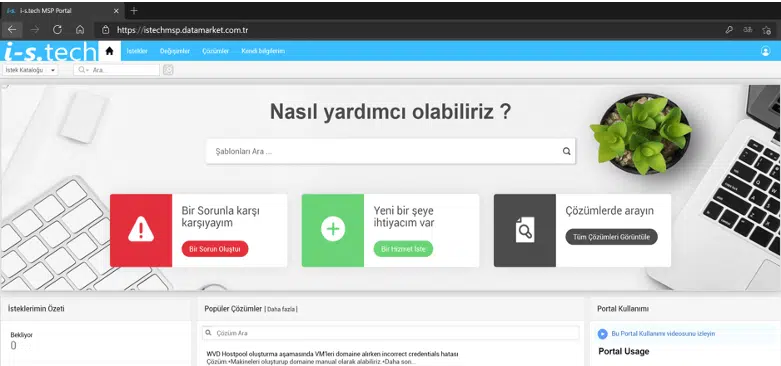This screenshot has height=366, width=781.
Task: Reload the page with browser refresh icon
Action: click(57, 30)
